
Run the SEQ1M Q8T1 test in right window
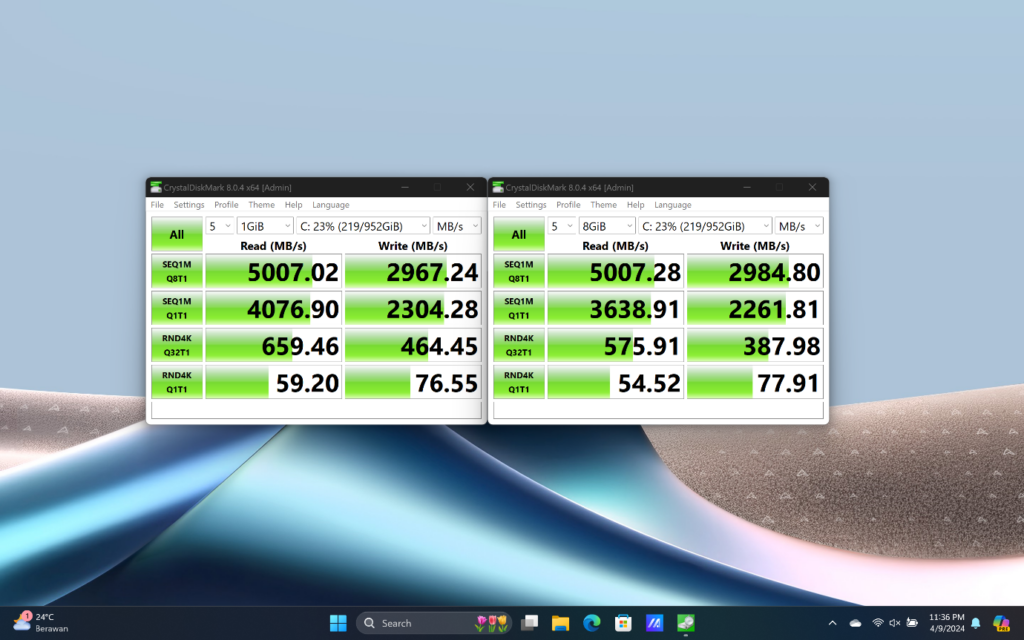(x=519, y=271)
